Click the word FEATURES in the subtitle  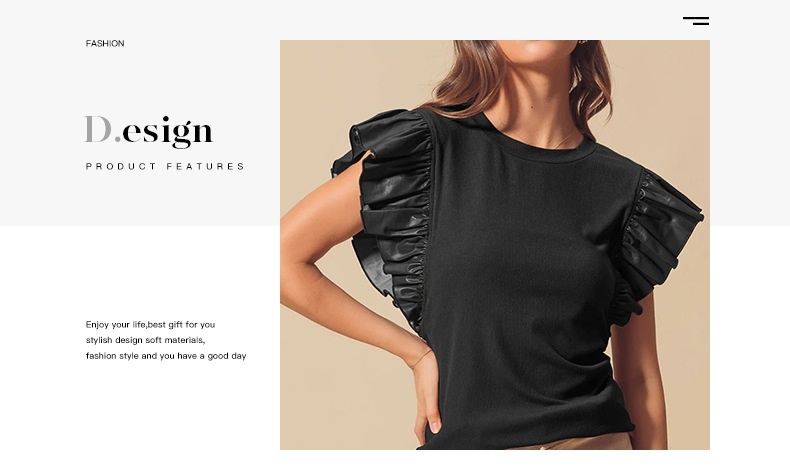pyautogui.click(x=206, y=166)
